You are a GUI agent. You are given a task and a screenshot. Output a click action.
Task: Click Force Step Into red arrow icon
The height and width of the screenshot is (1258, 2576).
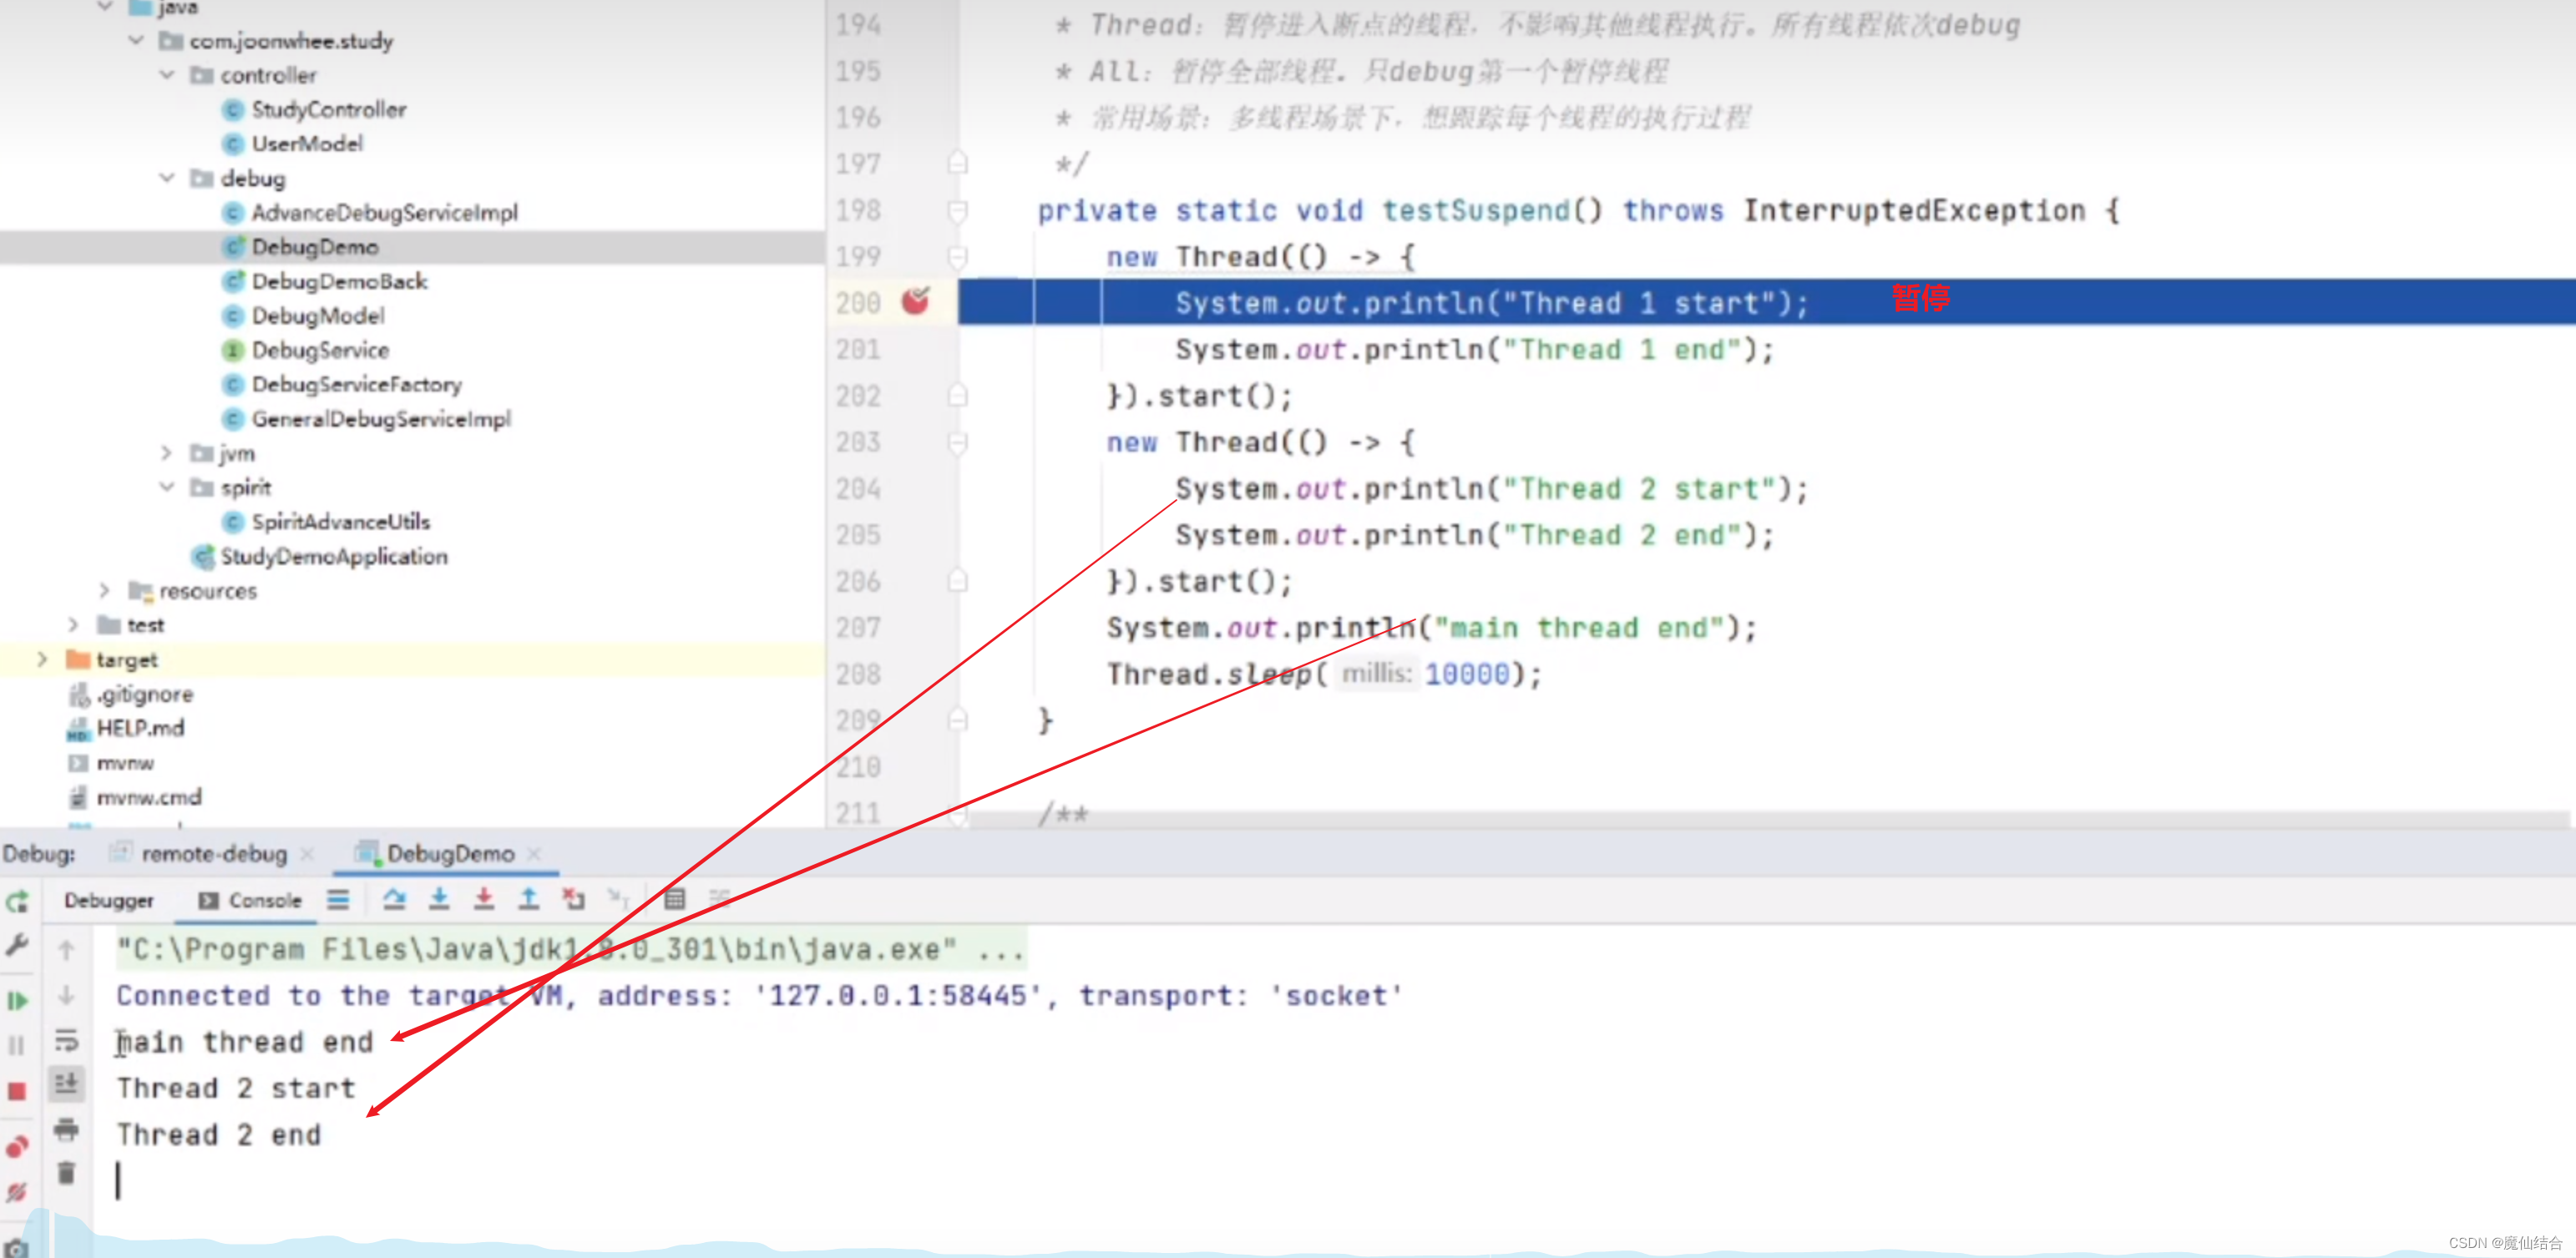coord(484,900)
